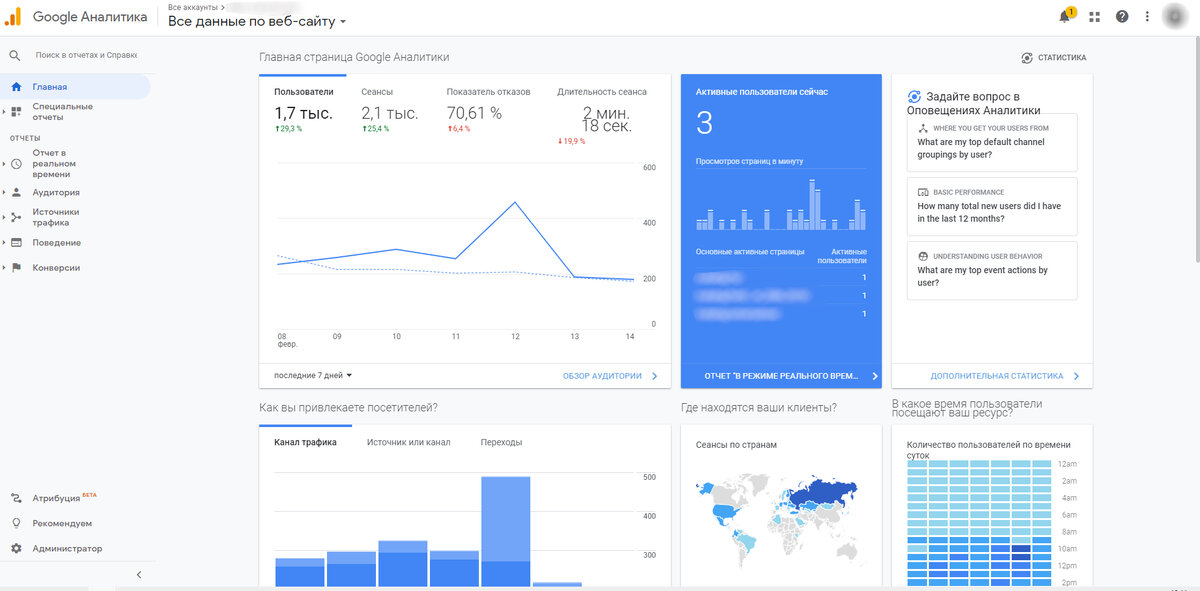Open Источники трафика via its sidebar icon

(x=16, y=216)
